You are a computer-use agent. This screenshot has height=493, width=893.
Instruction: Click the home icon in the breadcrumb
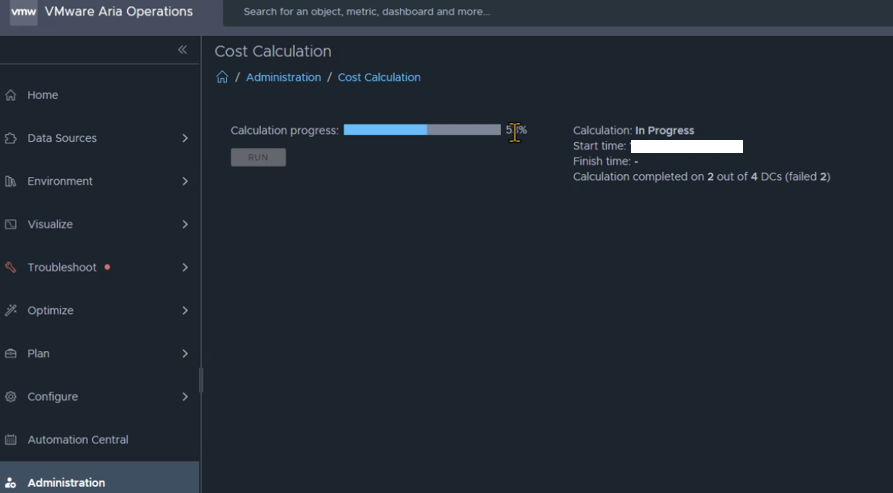coord(222,77)
